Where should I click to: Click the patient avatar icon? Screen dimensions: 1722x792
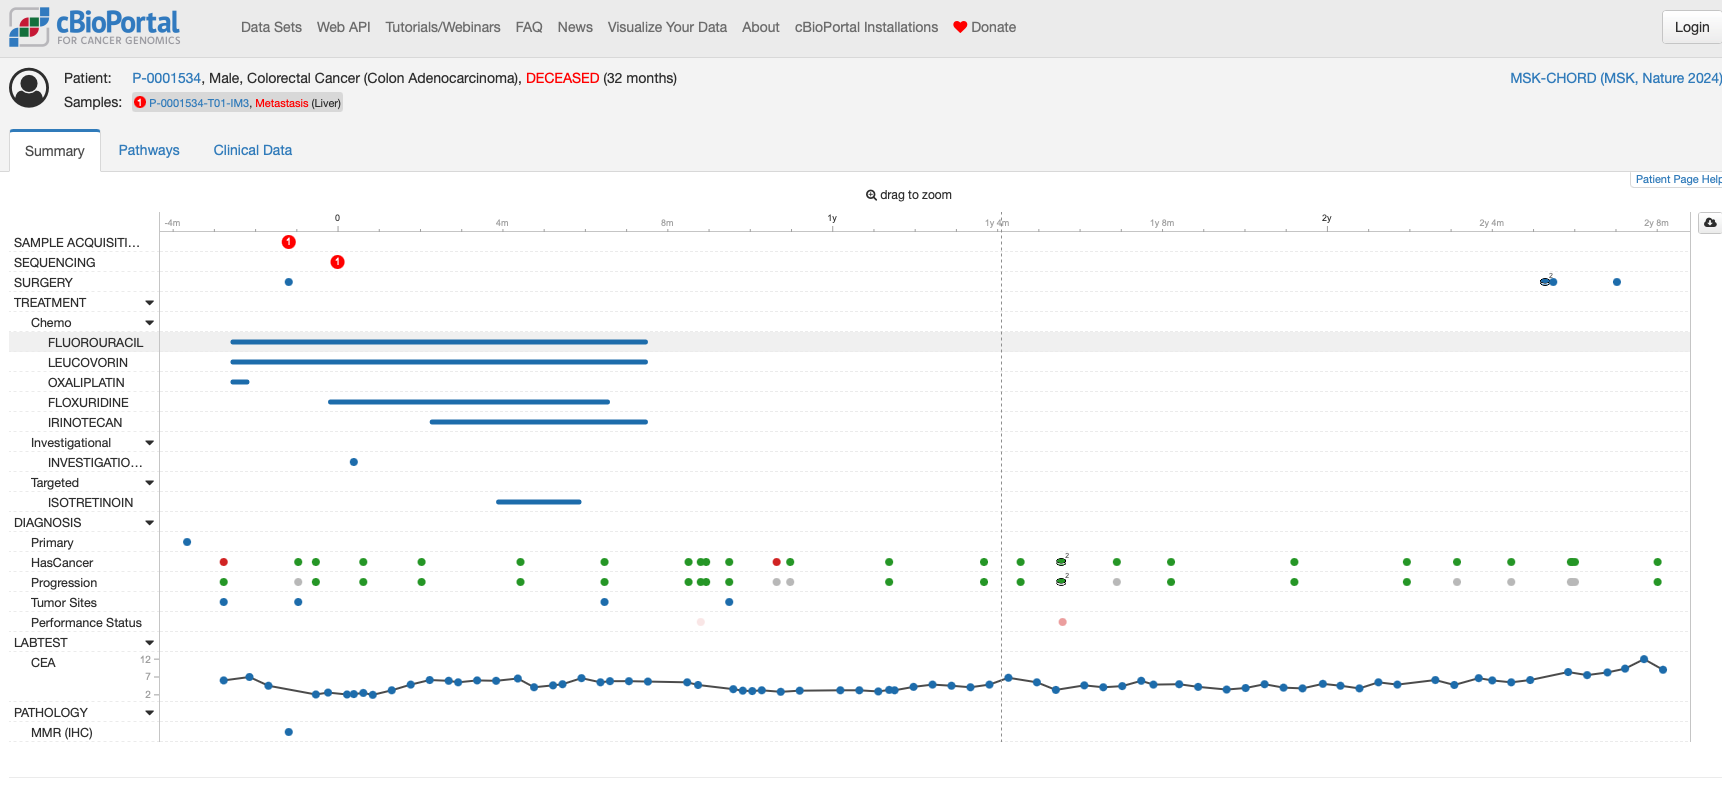[29, 89]
